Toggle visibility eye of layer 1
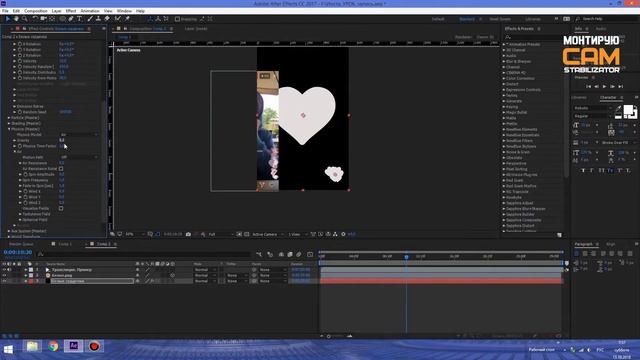The image size is (640, 360). (x=4, y=270)
